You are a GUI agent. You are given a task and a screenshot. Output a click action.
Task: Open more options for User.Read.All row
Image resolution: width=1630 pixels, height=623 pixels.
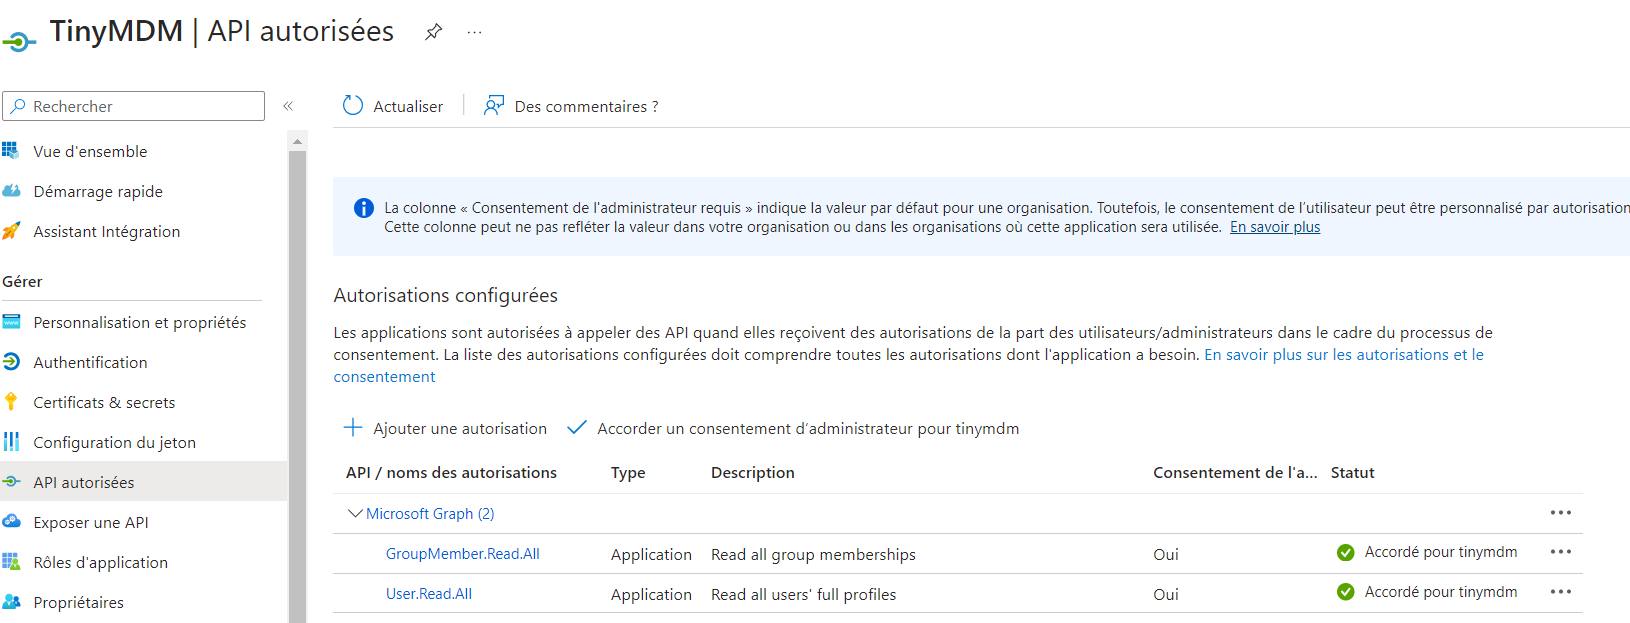click(x=1561, y=592)
